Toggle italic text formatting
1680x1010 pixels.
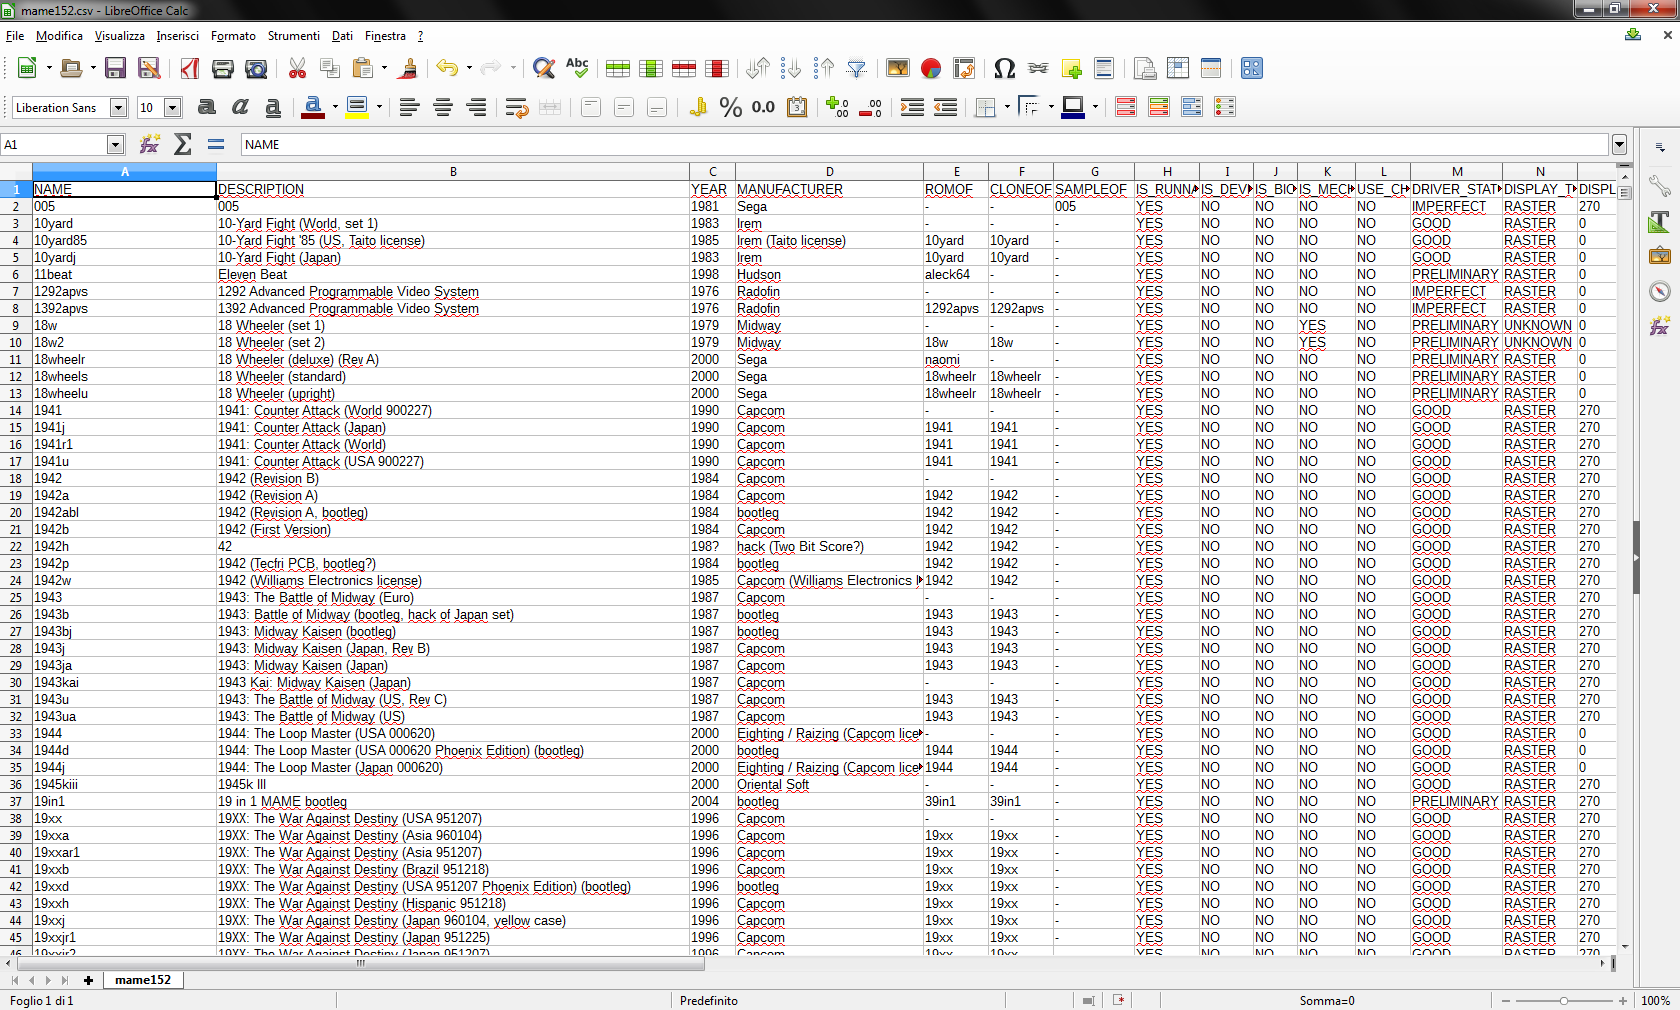[240, 107]
